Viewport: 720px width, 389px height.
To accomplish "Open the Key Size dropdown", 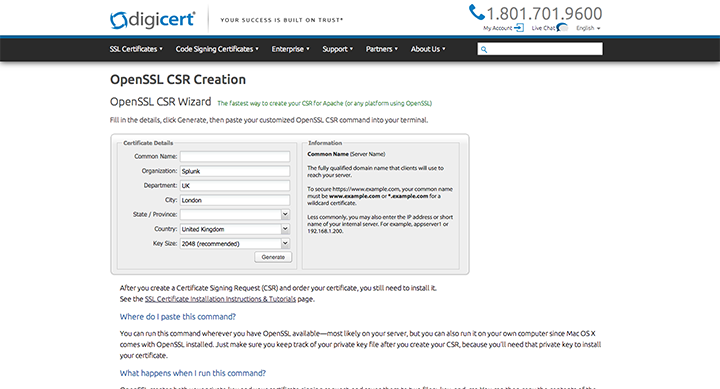I will 235,243.
